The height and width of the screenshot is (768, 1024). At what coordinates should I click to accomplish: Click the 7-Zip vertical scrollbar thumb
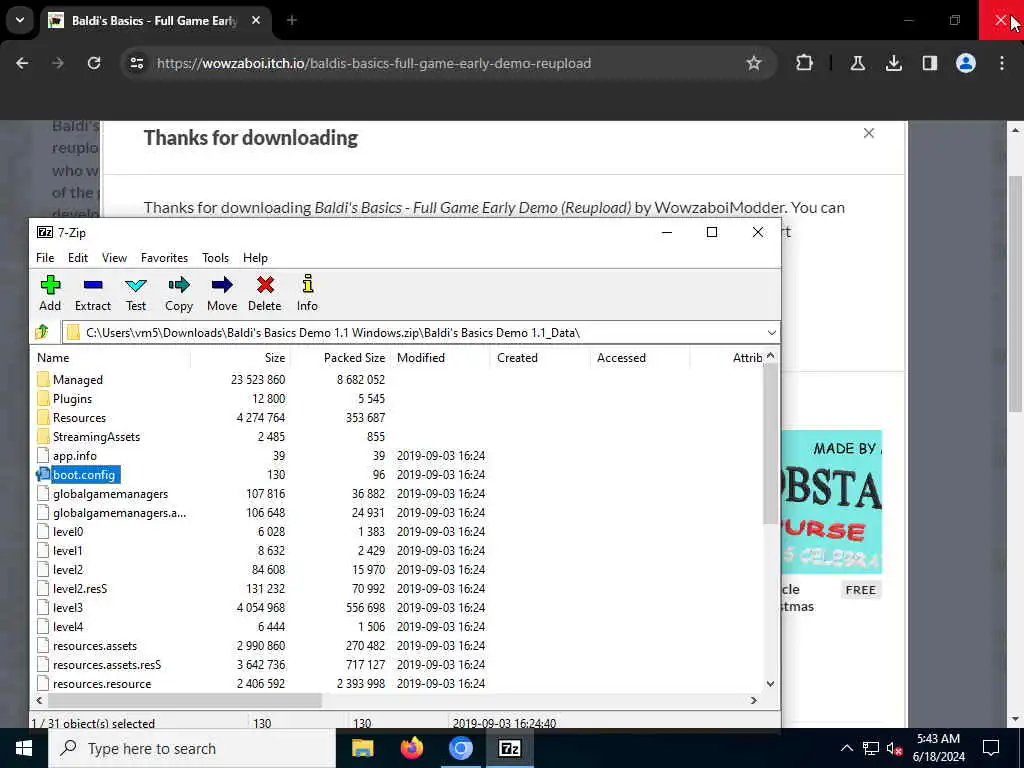pos(770,443)
